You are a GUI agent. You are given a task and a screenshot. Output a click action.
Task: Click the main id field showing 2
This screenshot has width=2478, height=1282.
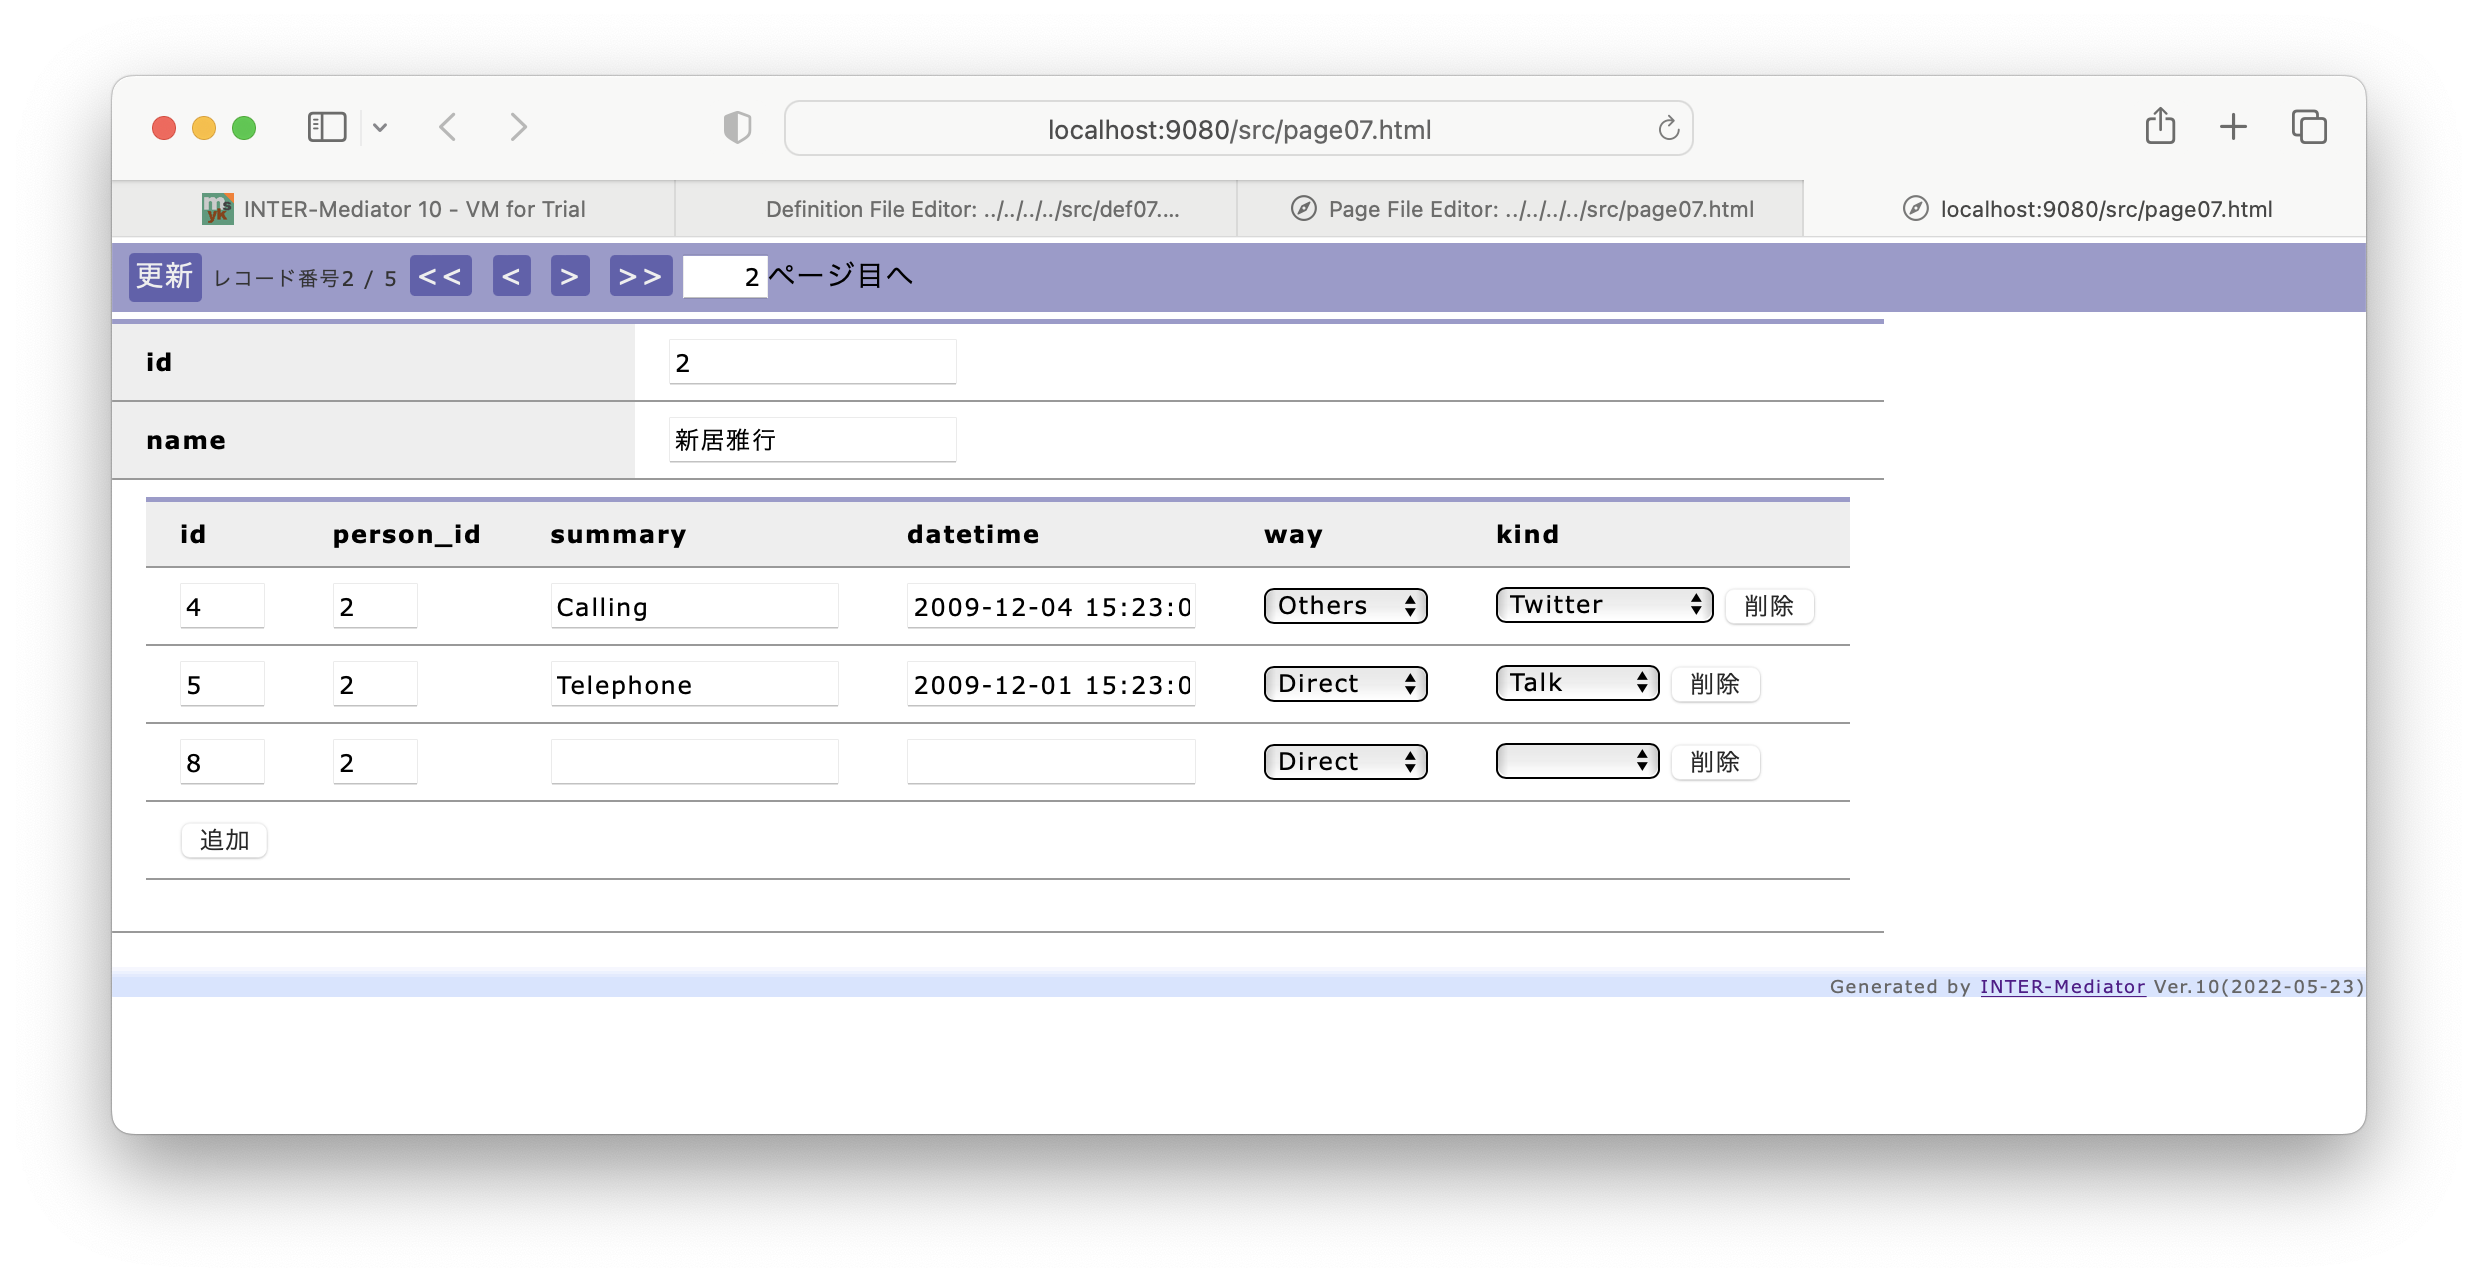pos(812,362)
